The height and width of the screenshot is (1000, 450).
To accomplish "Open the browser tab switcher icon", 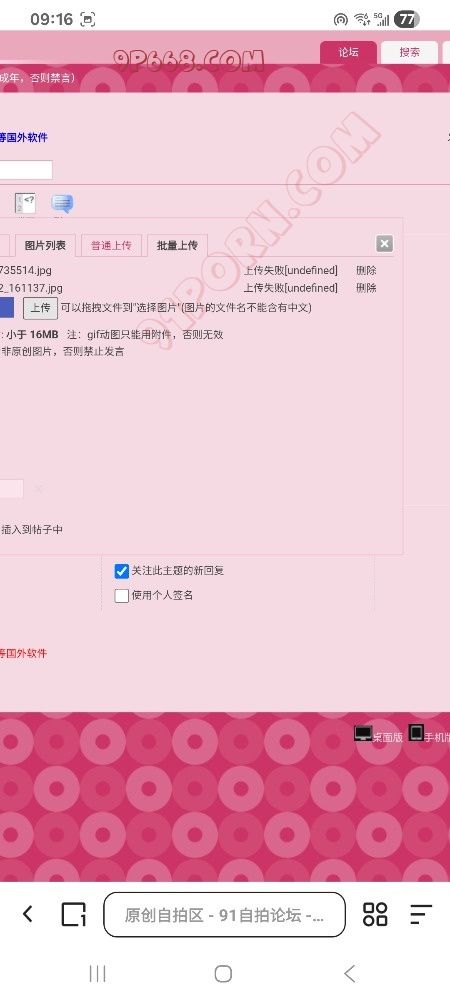I will click(73, 915).
